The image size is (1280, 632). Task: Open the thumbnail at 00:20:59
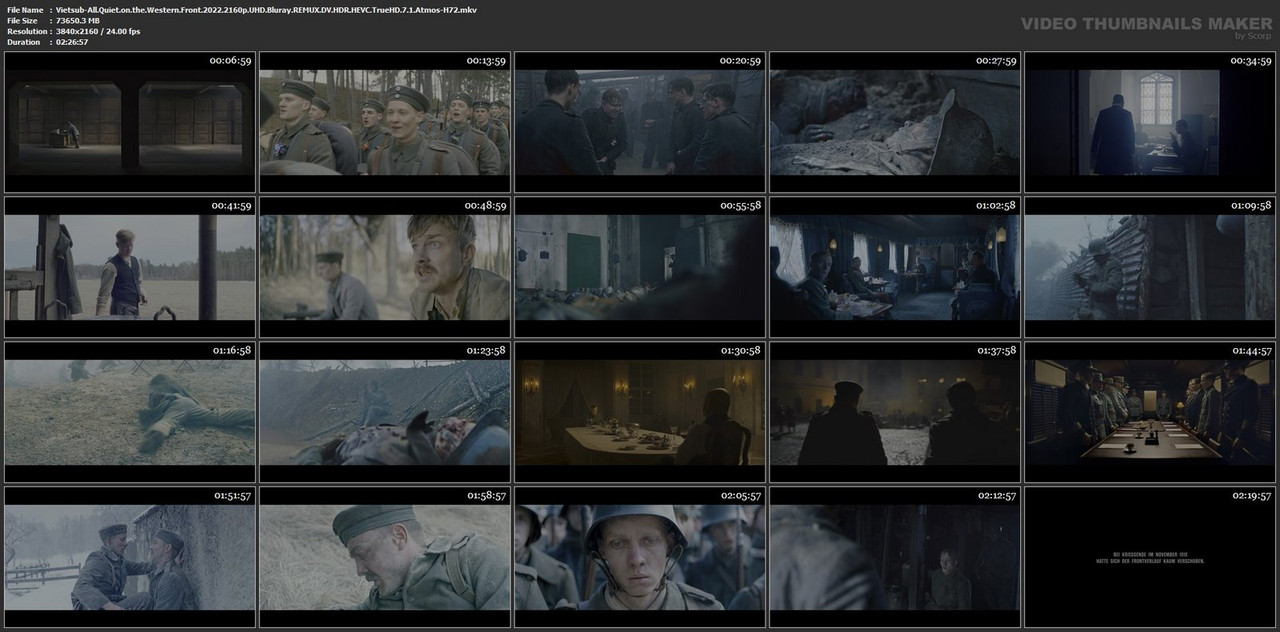click(640, 122)
